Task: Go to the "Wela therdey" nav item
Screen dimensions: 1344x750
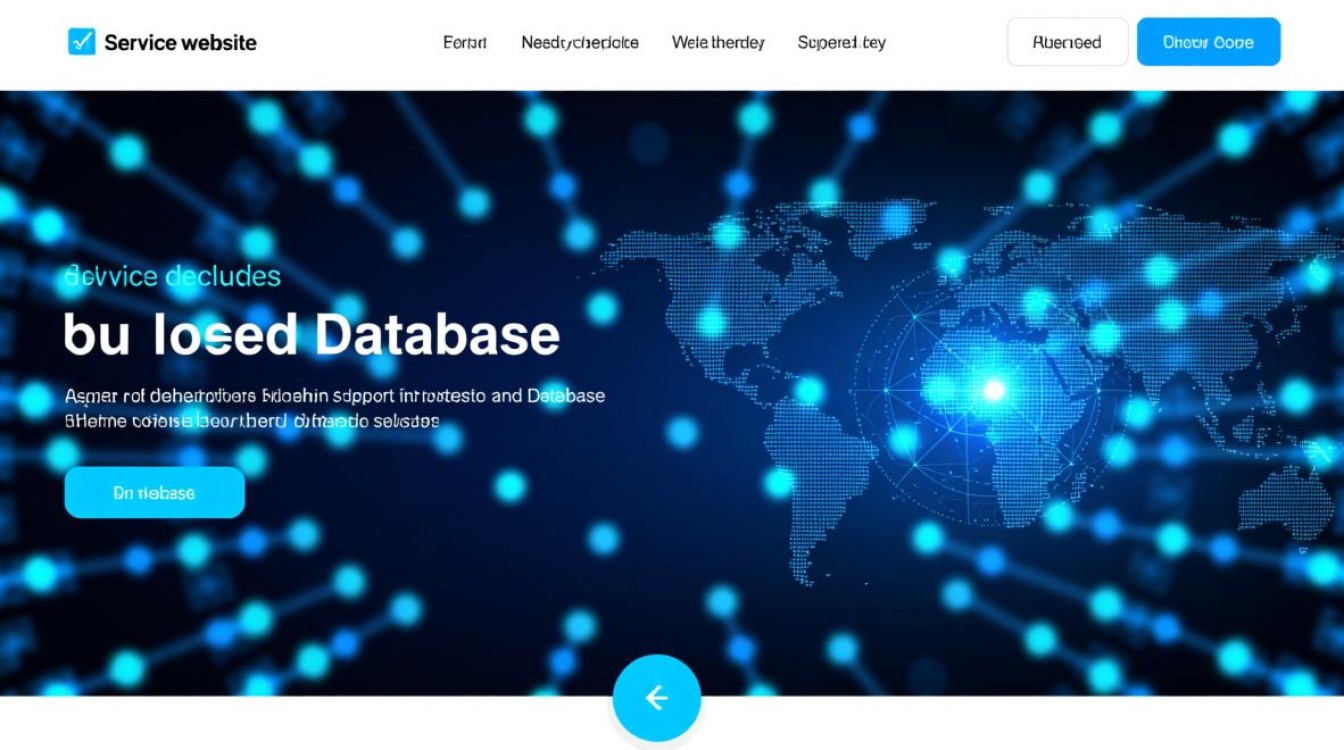Action: click(718, 43)
